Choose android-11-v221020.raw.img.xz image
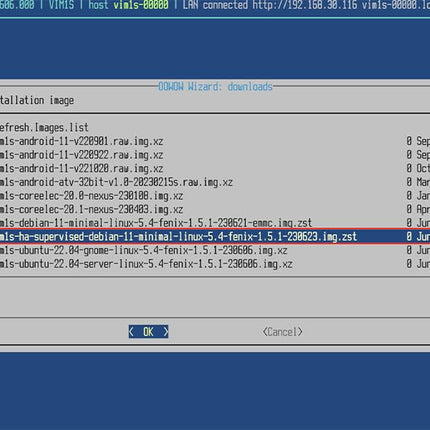 215,169
